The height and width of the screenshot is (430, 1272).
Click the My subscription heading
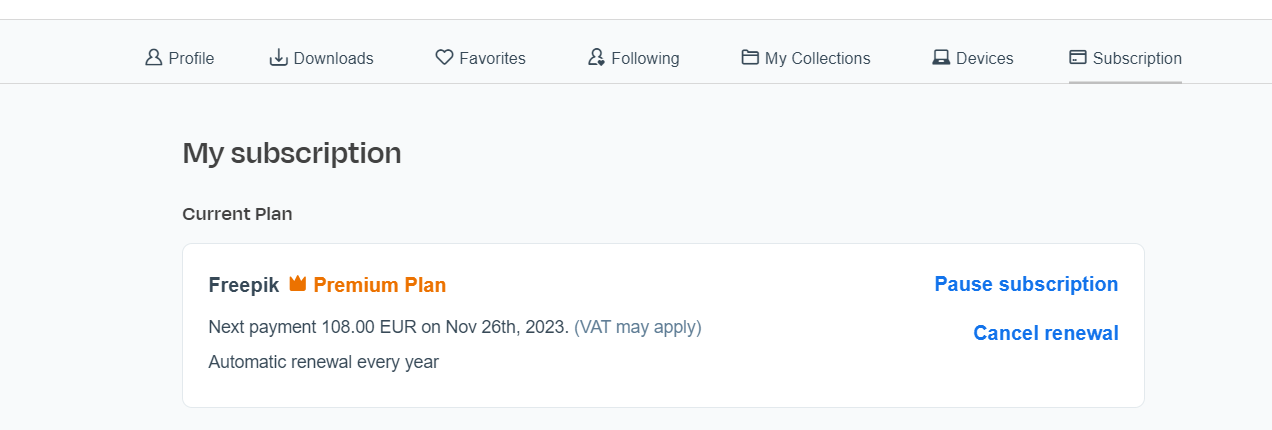[292, 153]
